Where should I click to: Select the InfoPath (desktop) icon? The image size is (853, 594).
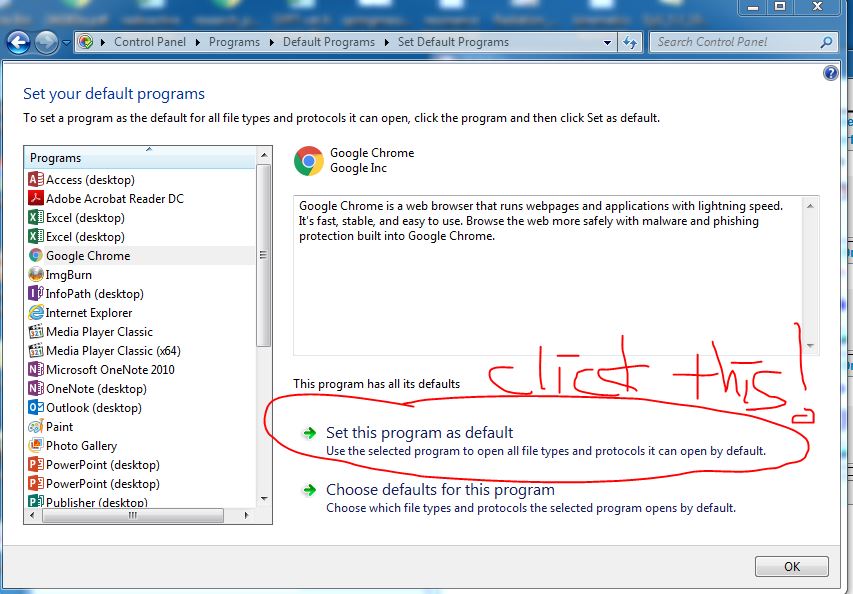pyautogui.click(x=35, y=293)
